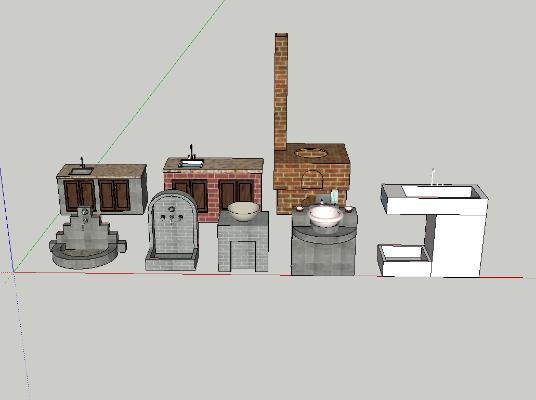
Task: Click the gray brick pedestal stand
Action: click(243, 241)
